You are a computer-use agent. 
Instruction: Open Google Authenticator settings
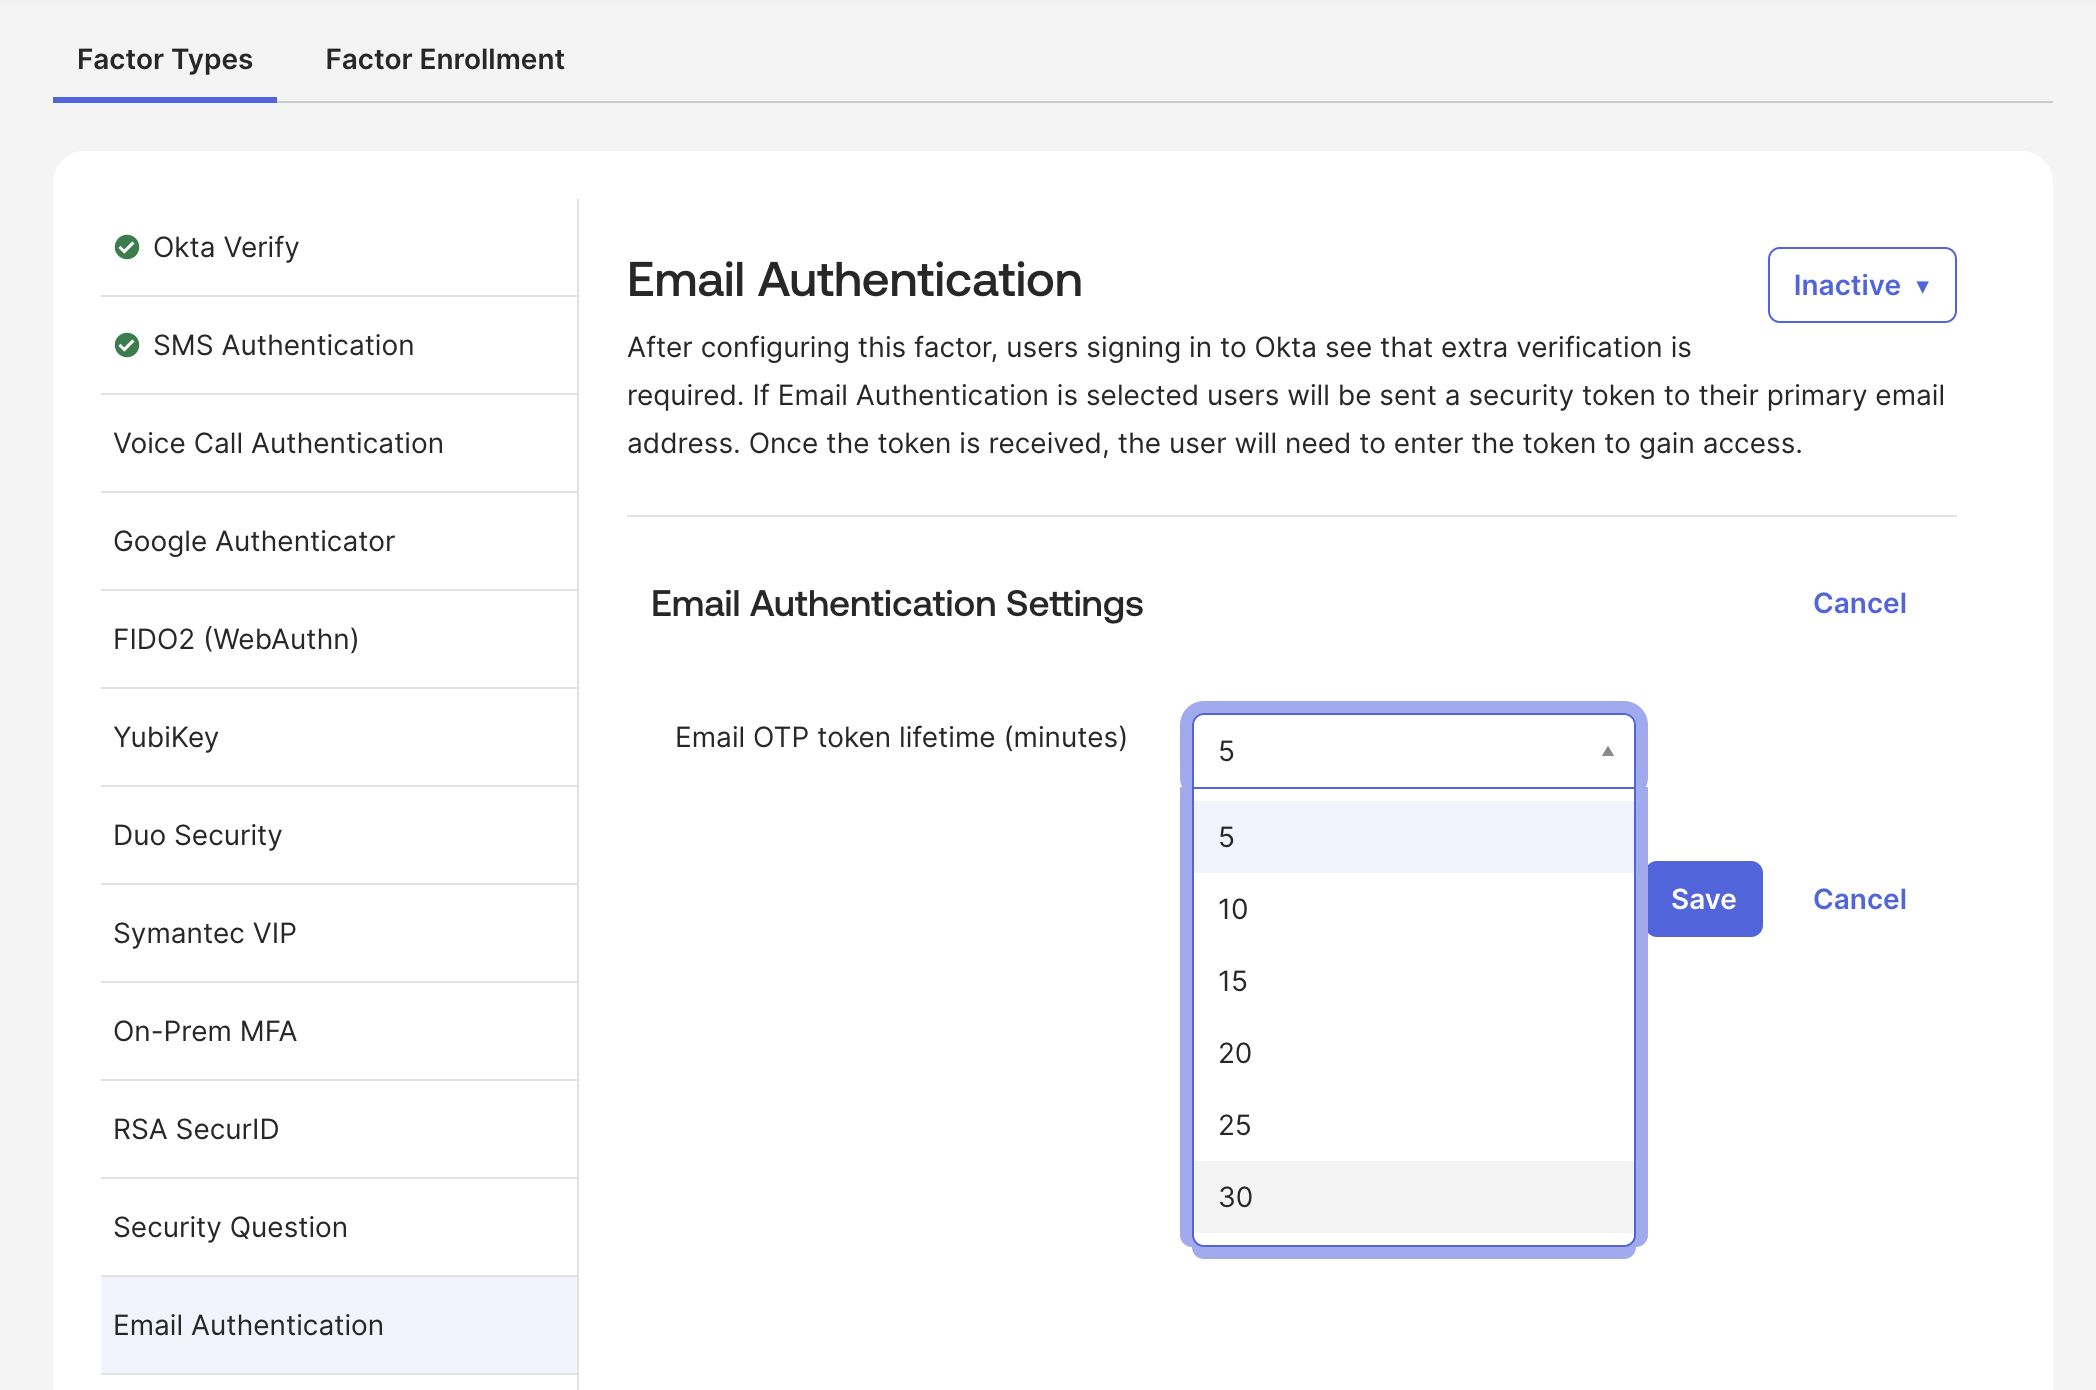pos(254,541)
